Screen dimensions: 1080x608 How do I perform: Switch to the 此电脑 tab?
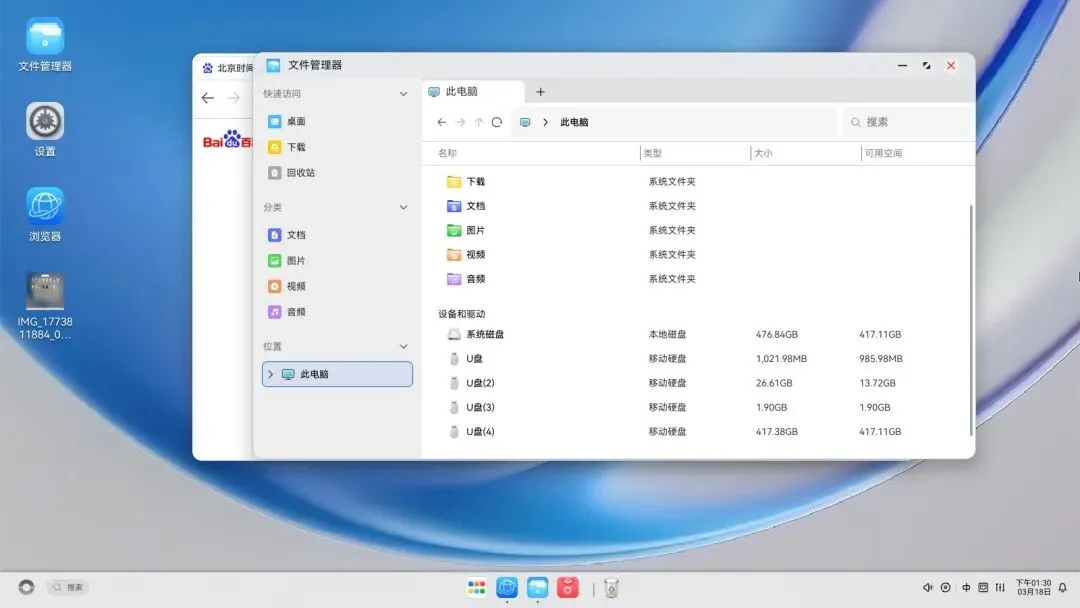pos(472,92)
